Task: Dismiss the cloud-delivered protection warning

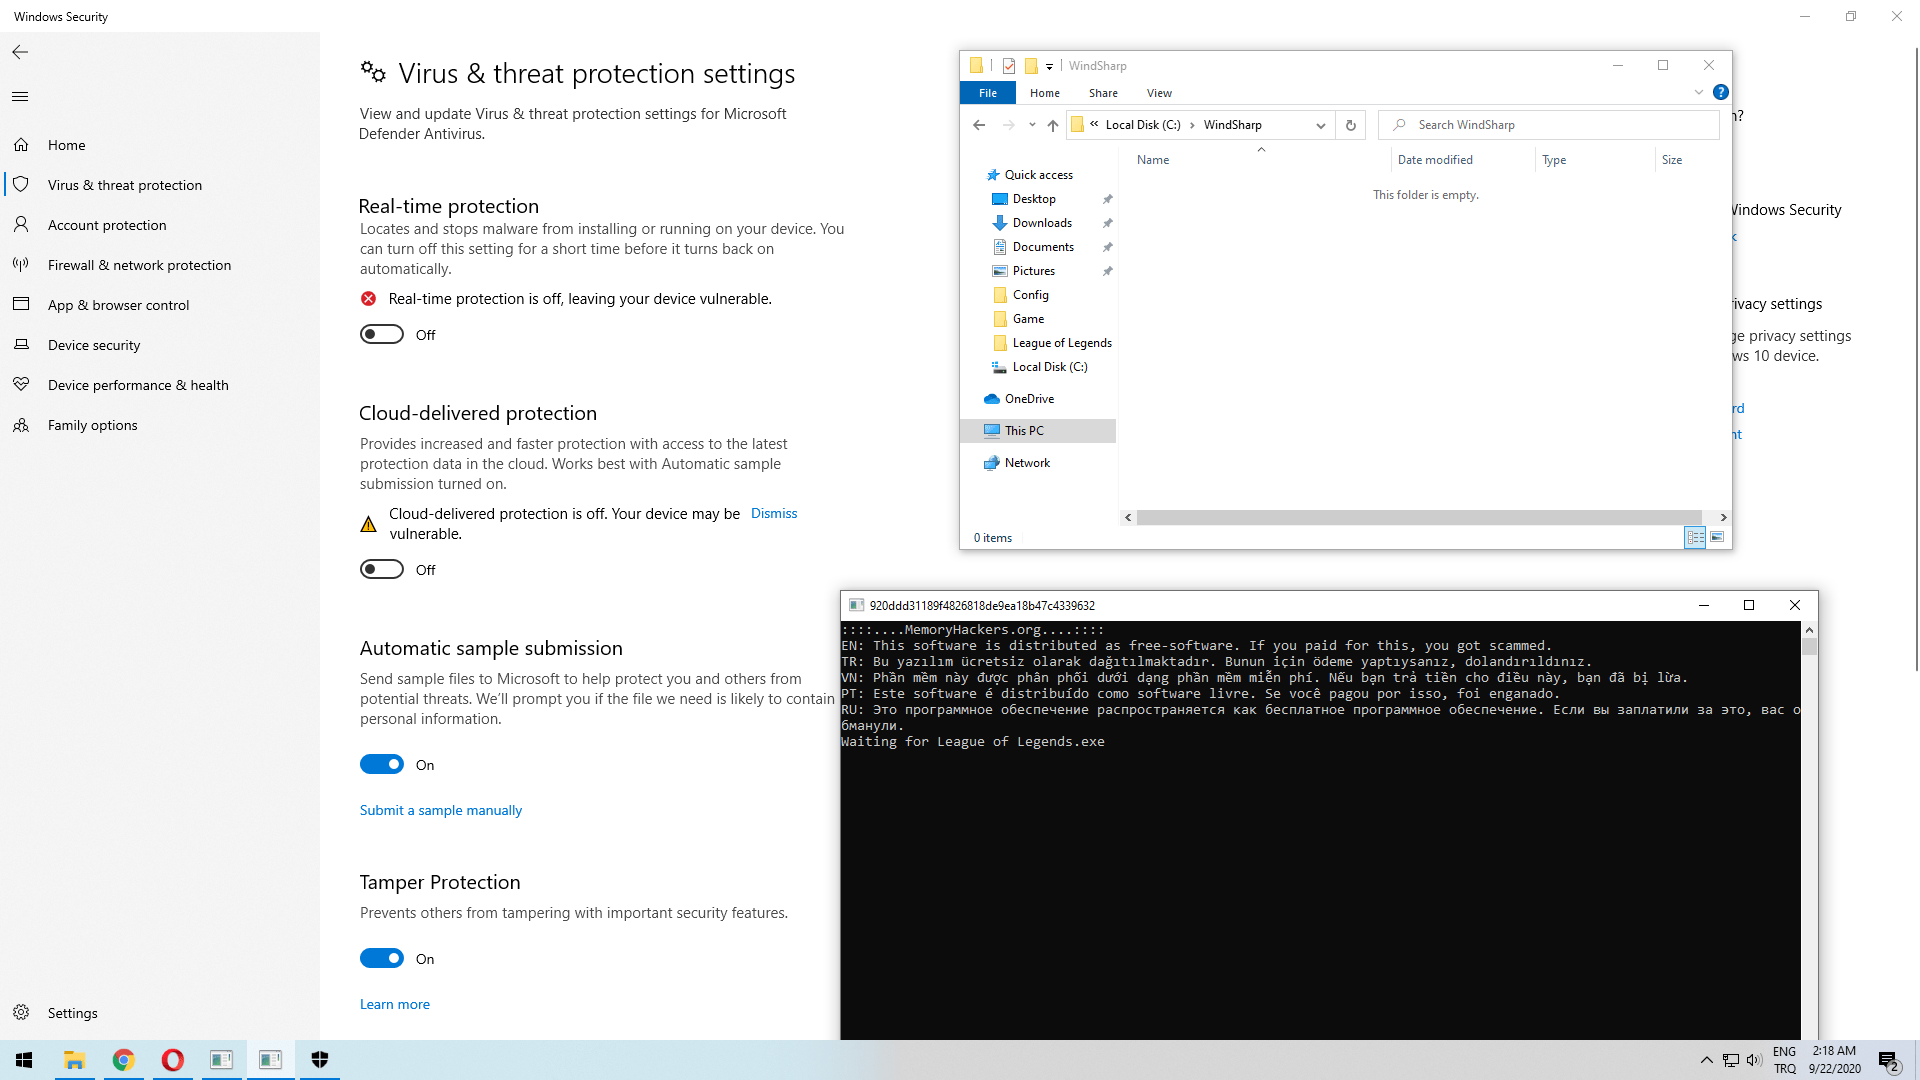Action: (x=774, y=513)
